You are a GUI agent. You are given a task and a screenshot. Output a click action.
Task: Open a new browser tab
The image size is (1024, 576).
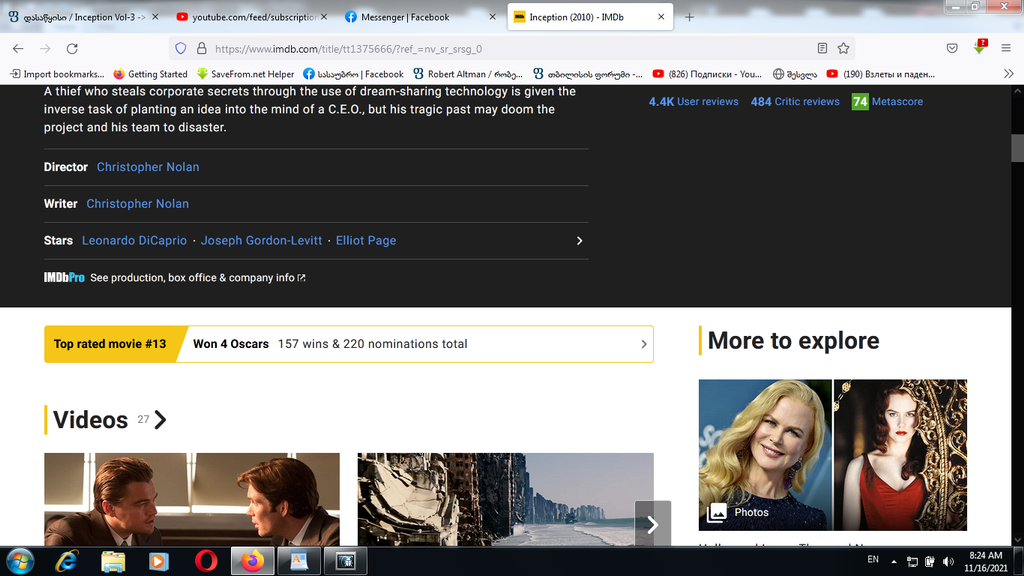click(689, 17)
